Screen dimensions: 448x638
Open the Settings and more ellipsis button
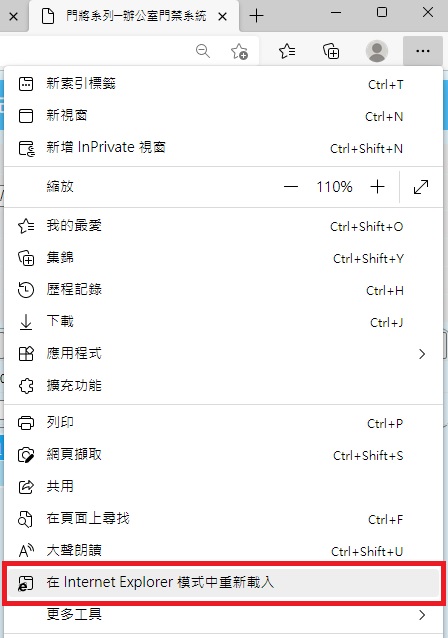pyautogui.click(x=423, y=51)
